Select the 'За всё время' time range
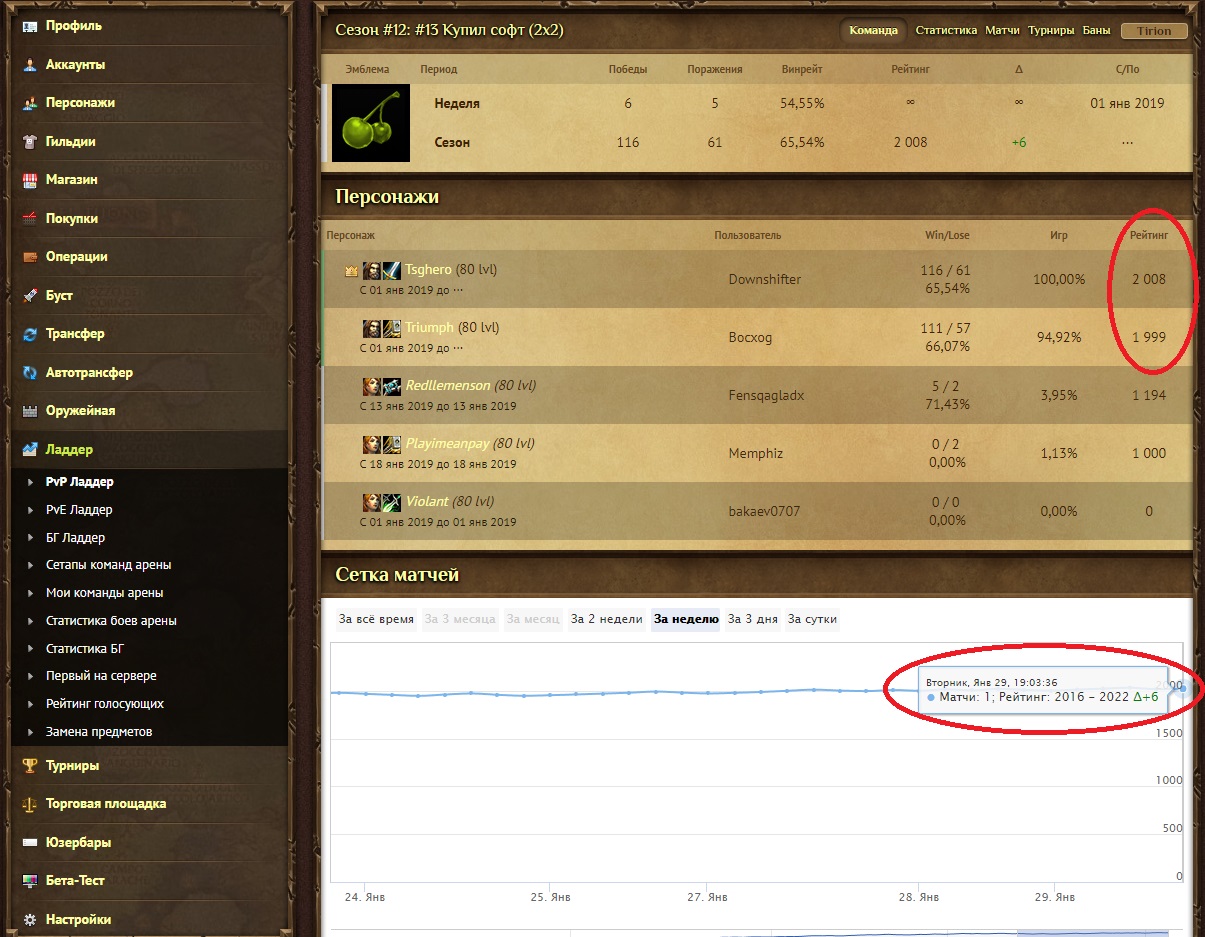1205x937 pixels. [376, 619]
